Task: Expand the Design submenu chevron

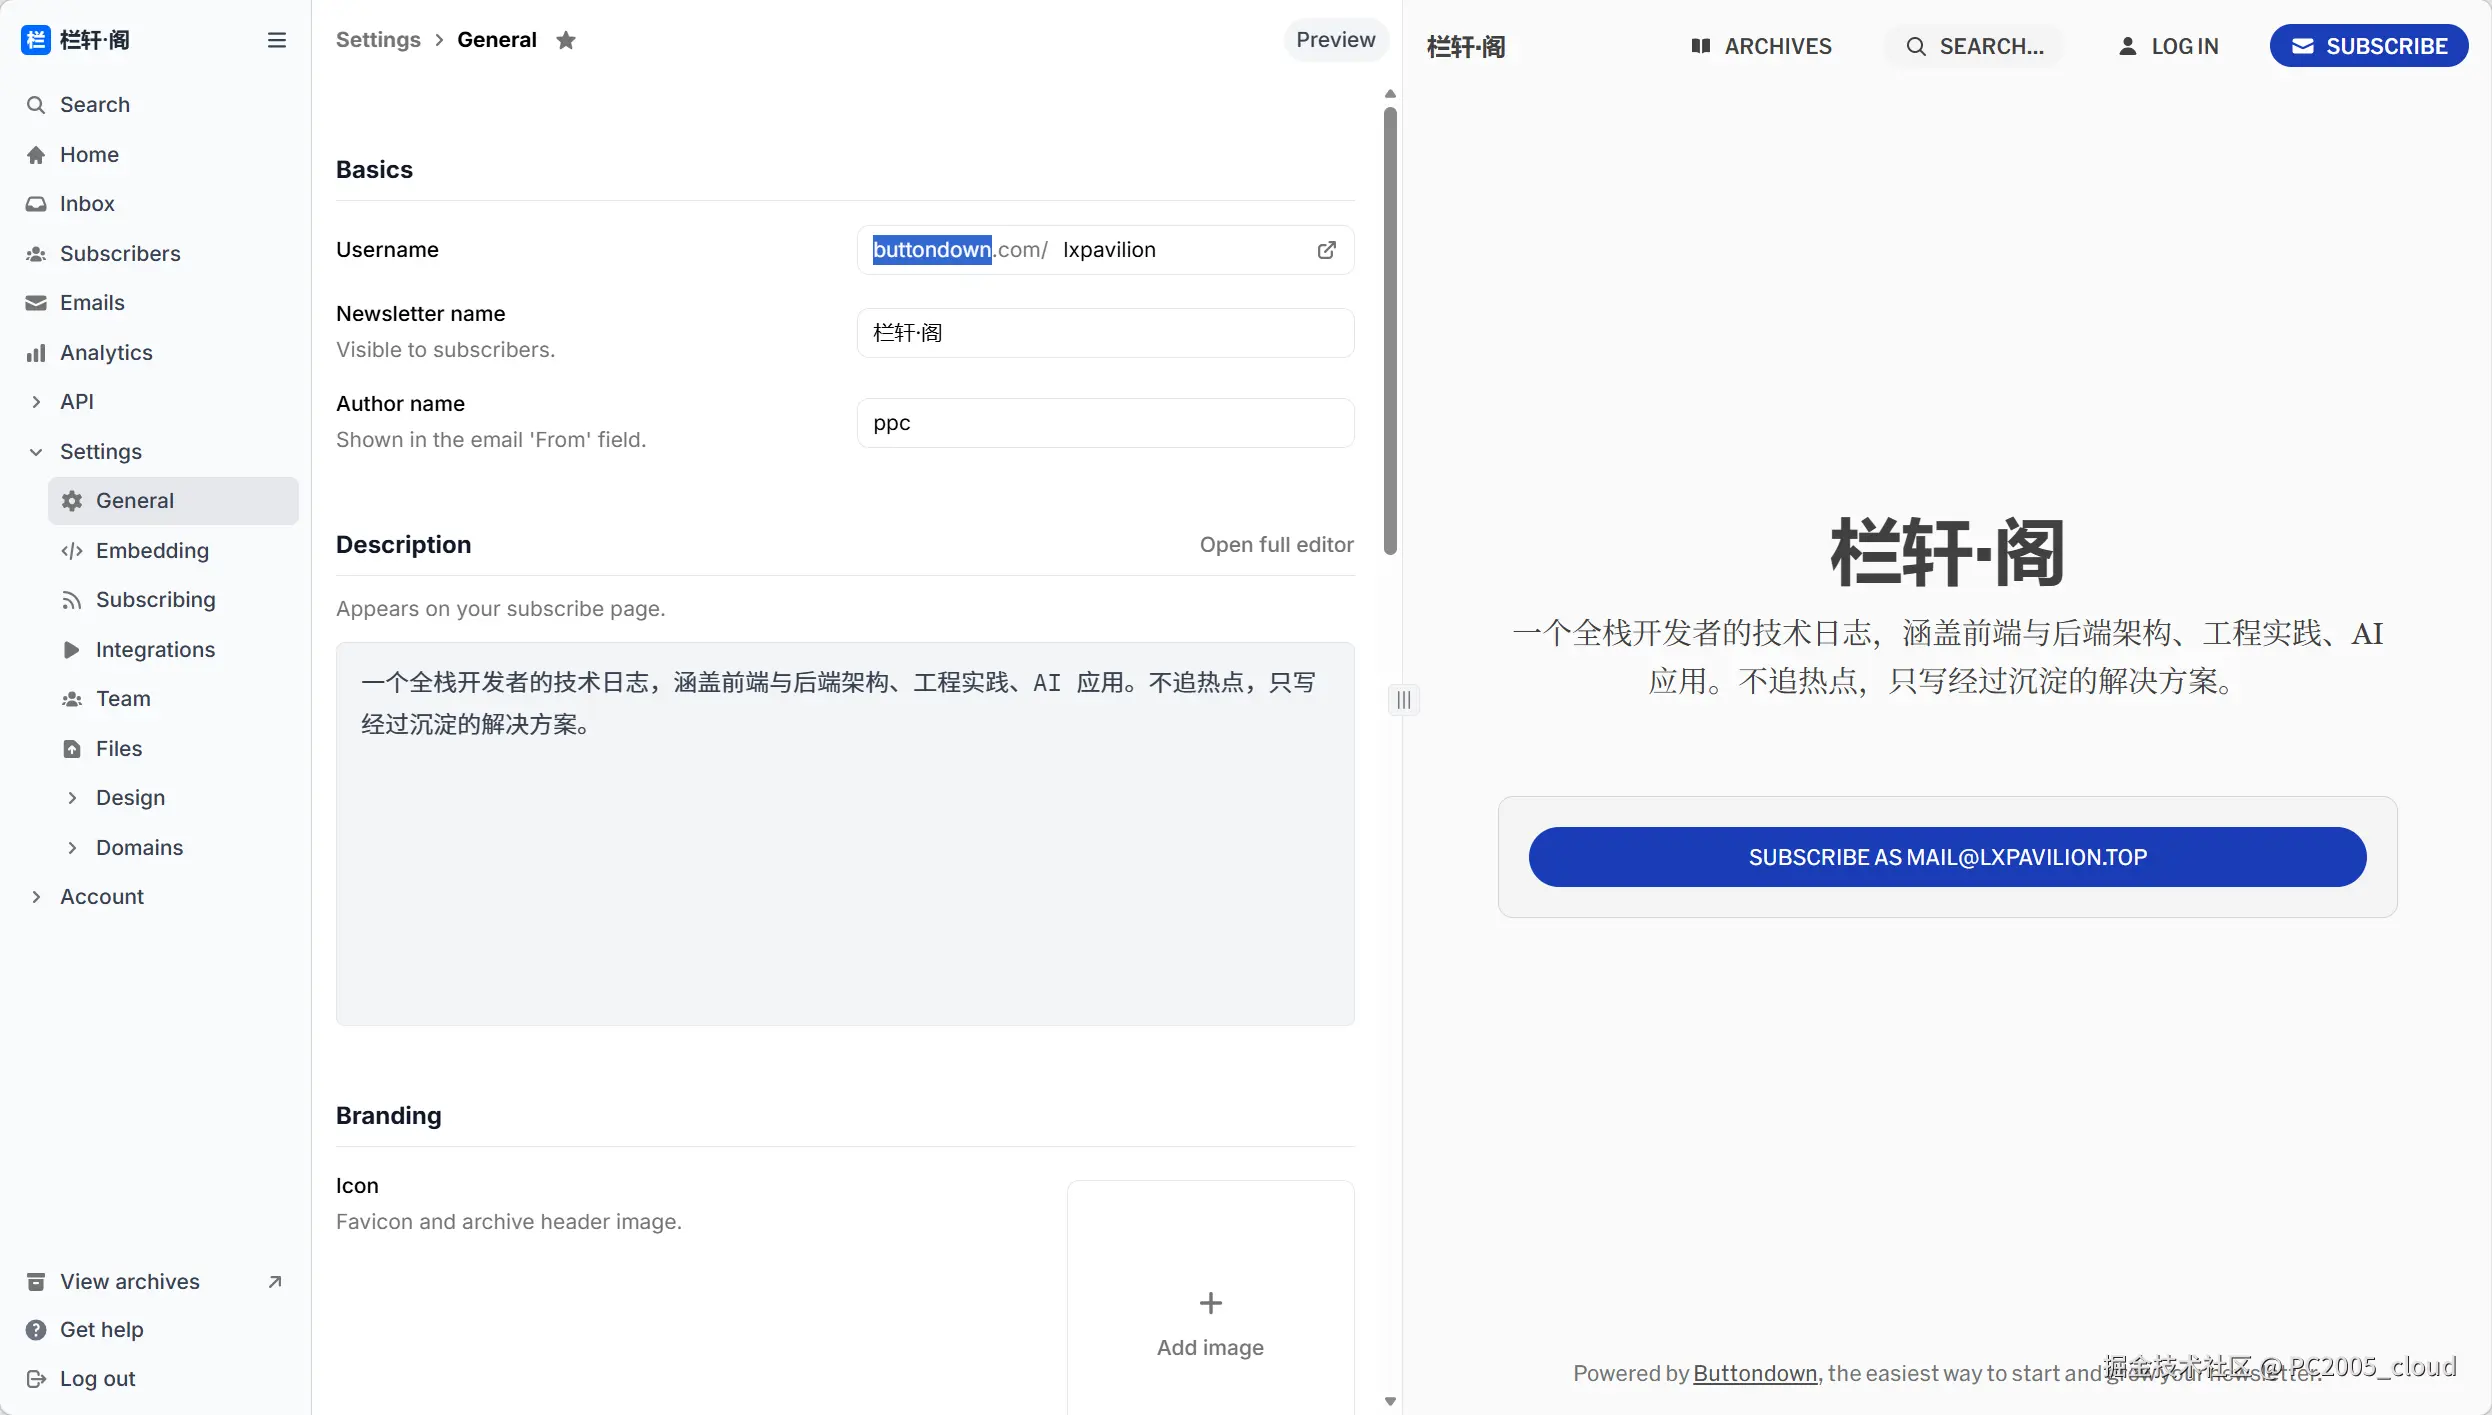Action: point(72,798)
